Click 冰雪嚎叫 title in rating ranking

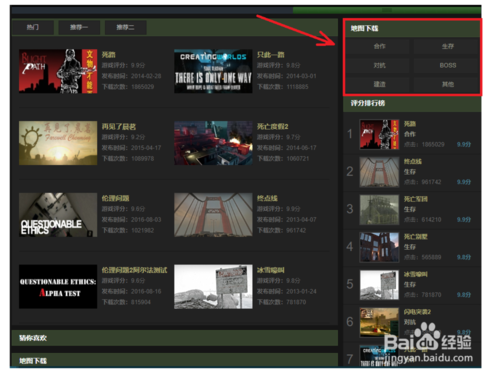tap(416, 274)
